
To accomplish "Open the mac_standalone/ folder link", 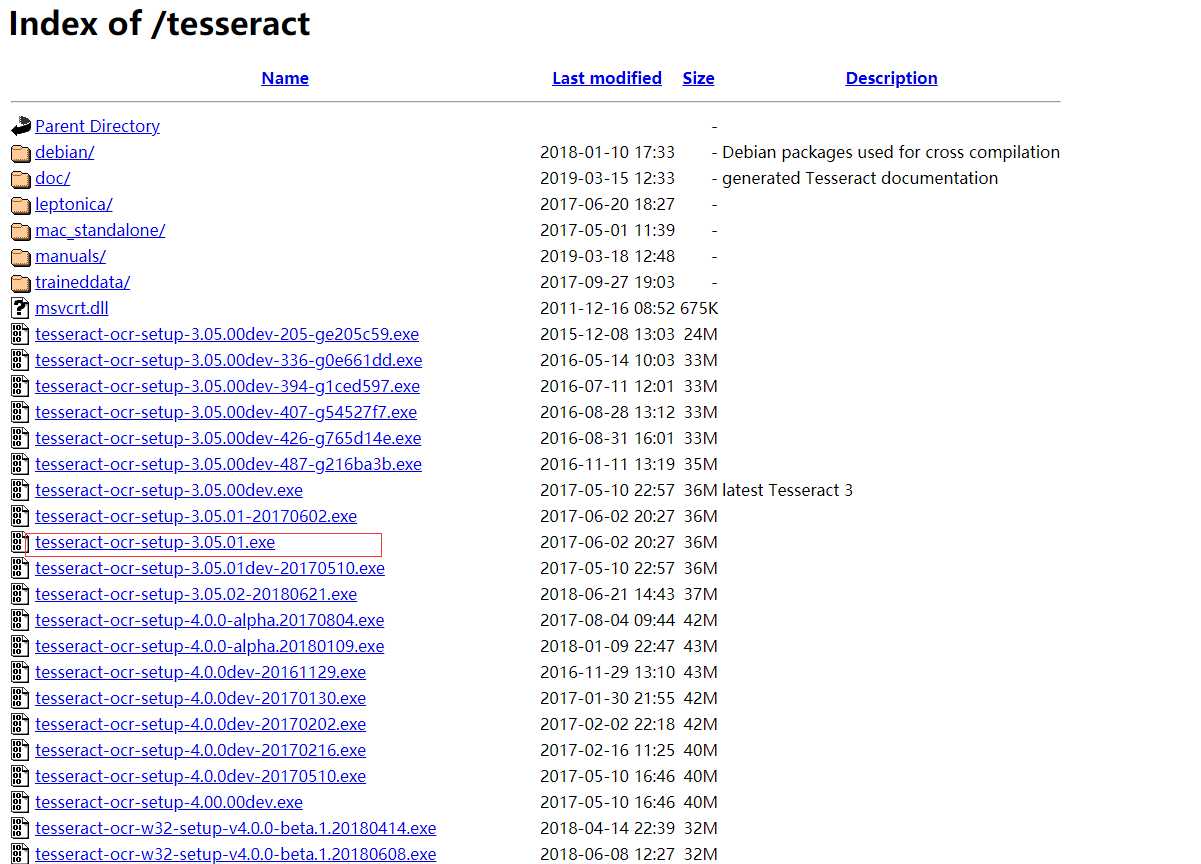I will 100,230.
